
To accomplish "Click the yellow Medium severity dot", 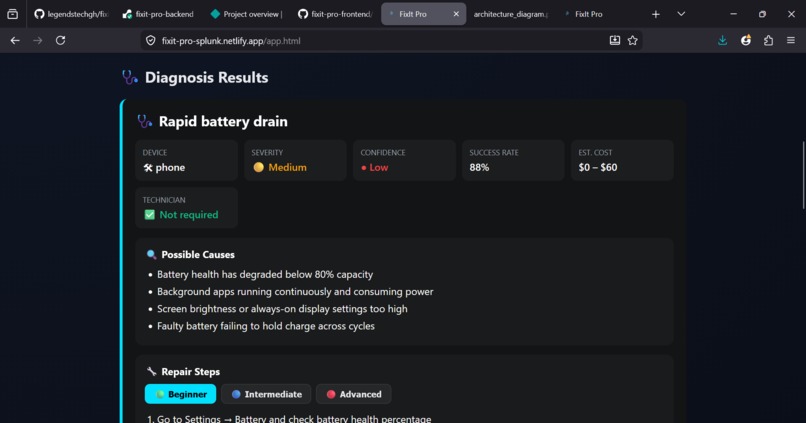I will pyautogui.click(x=259, y=167).
